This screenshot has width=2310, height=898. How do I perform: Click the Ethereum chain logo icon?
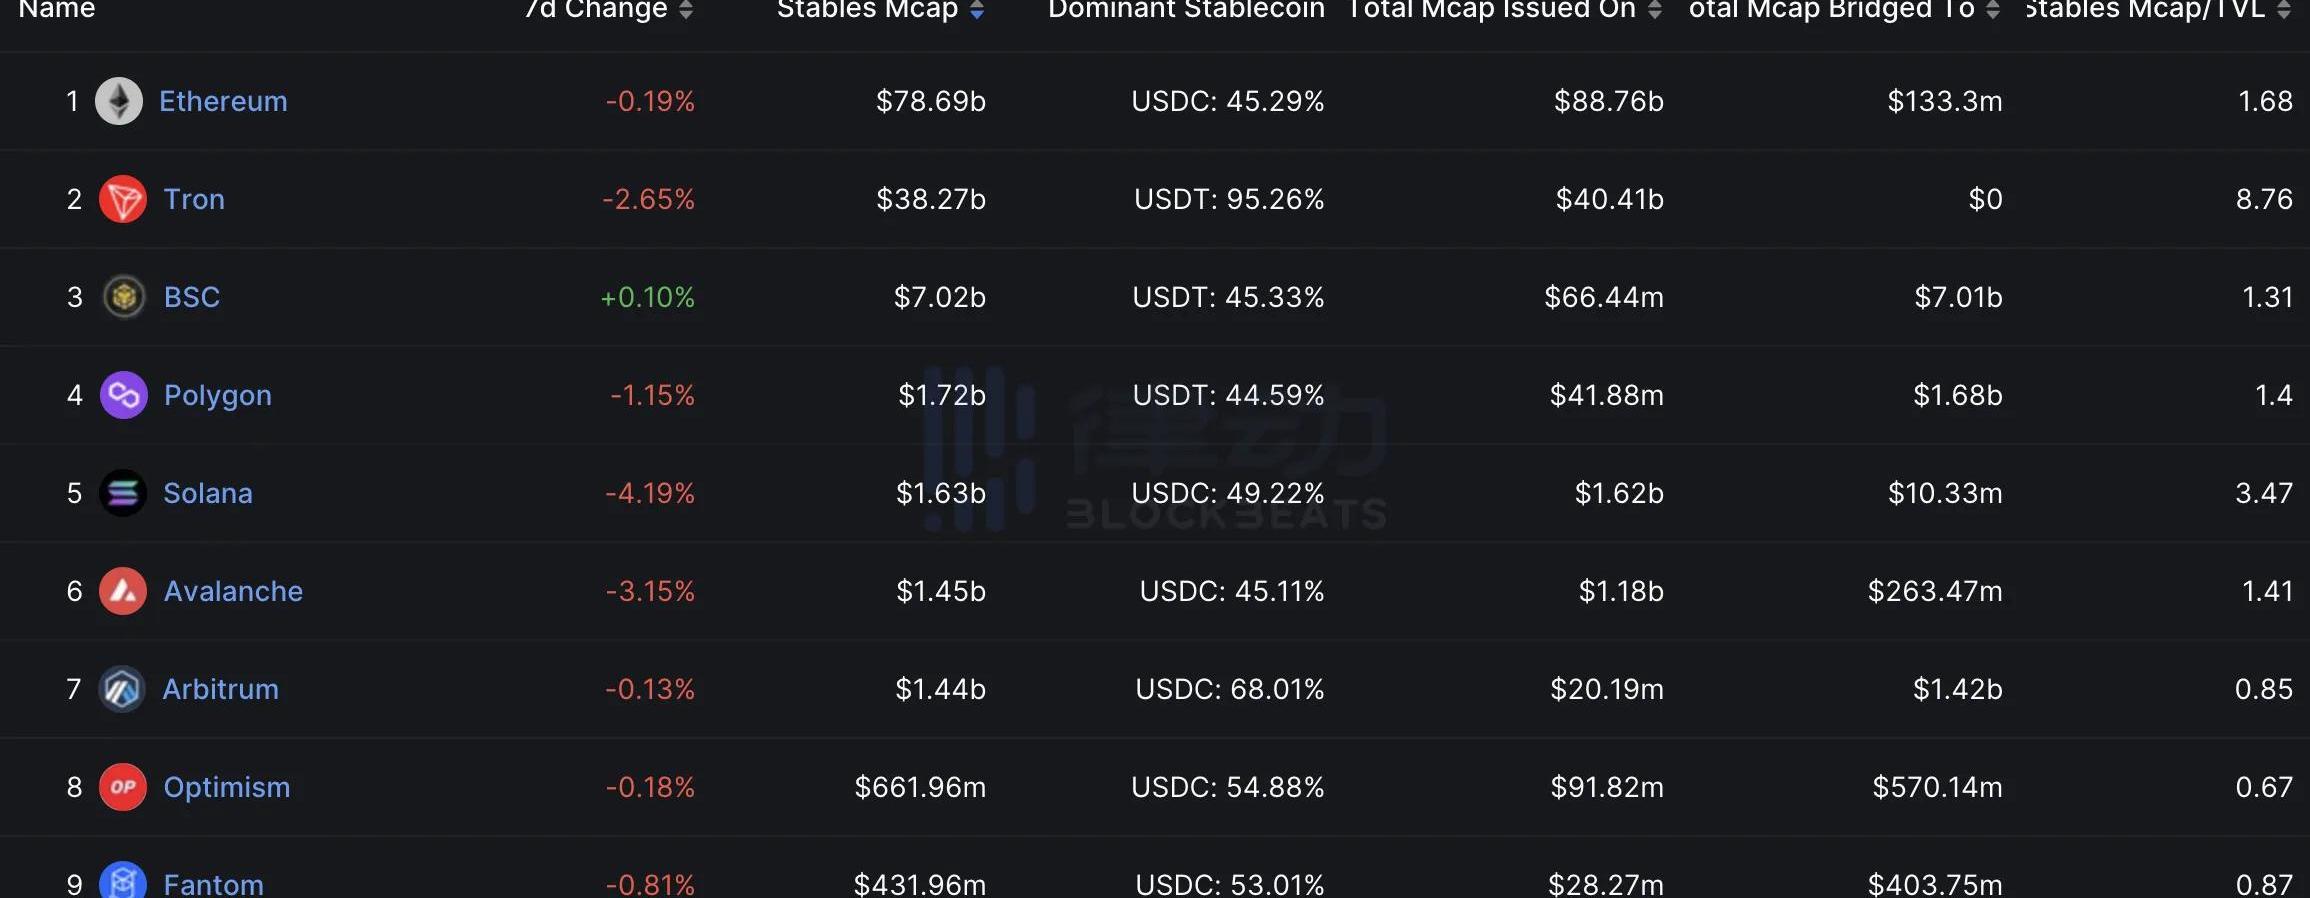click(x=119, y=101)
